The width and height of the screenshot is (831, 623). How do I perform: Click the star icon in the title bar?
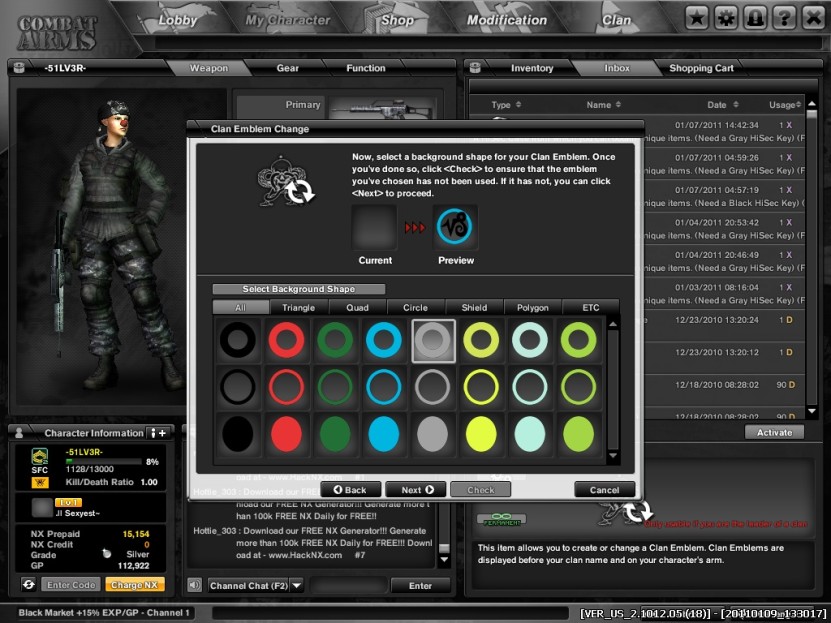(x=697, y=17)
